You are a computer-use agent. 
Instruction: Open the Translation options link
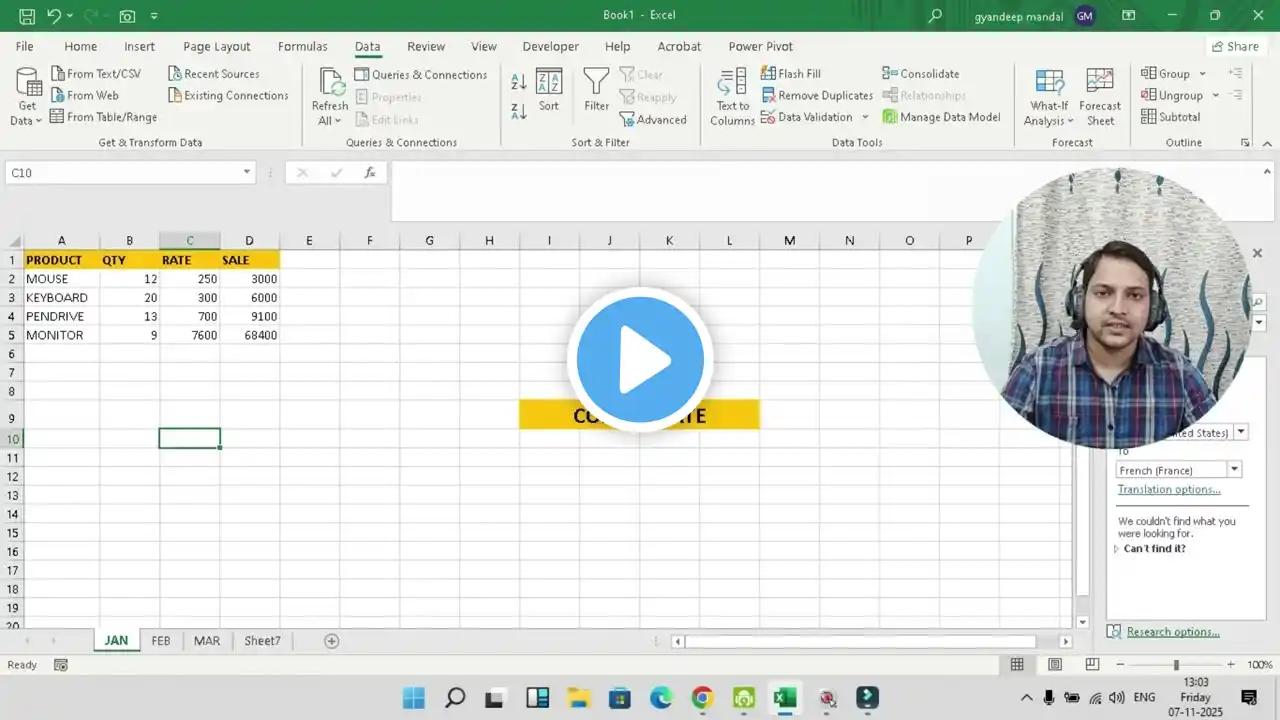pos(1169,490)
